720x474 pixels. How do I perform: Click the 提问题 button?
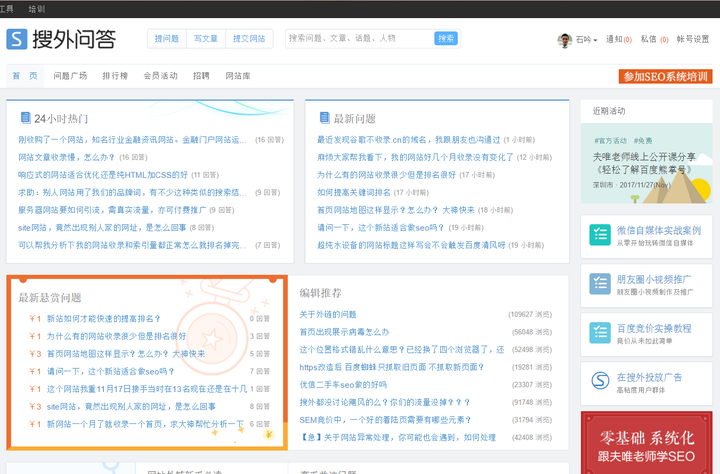pyautogui.click(x=167, y=39)
